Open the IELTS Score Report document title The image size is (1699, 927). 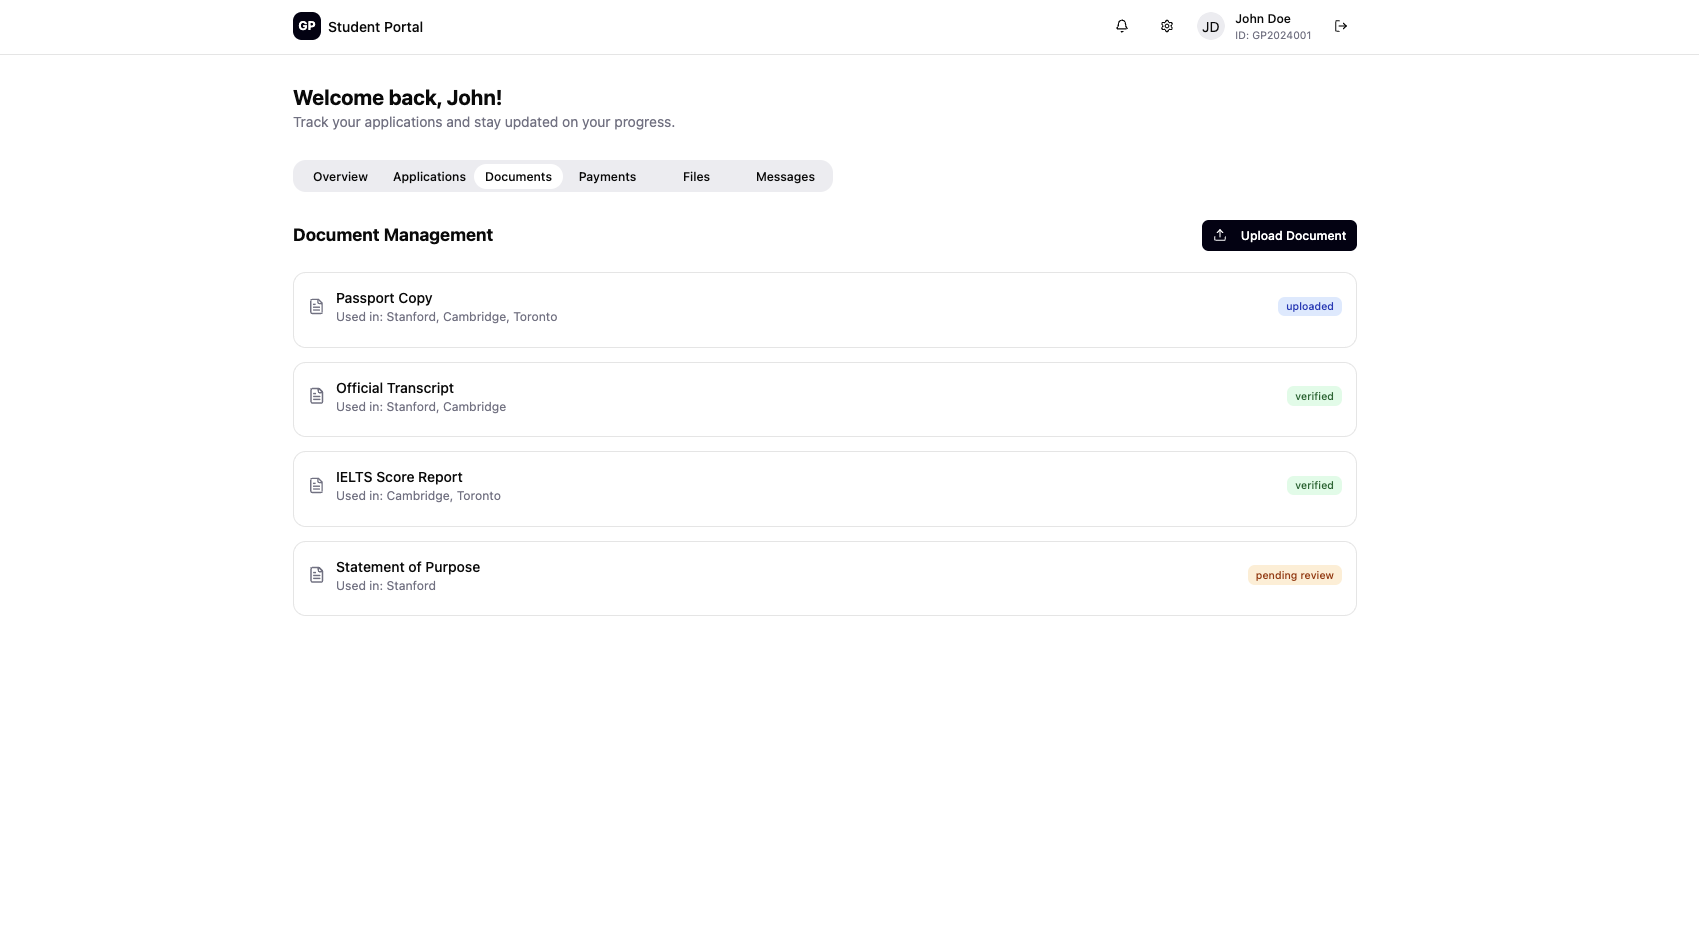(x=399, y=478)
